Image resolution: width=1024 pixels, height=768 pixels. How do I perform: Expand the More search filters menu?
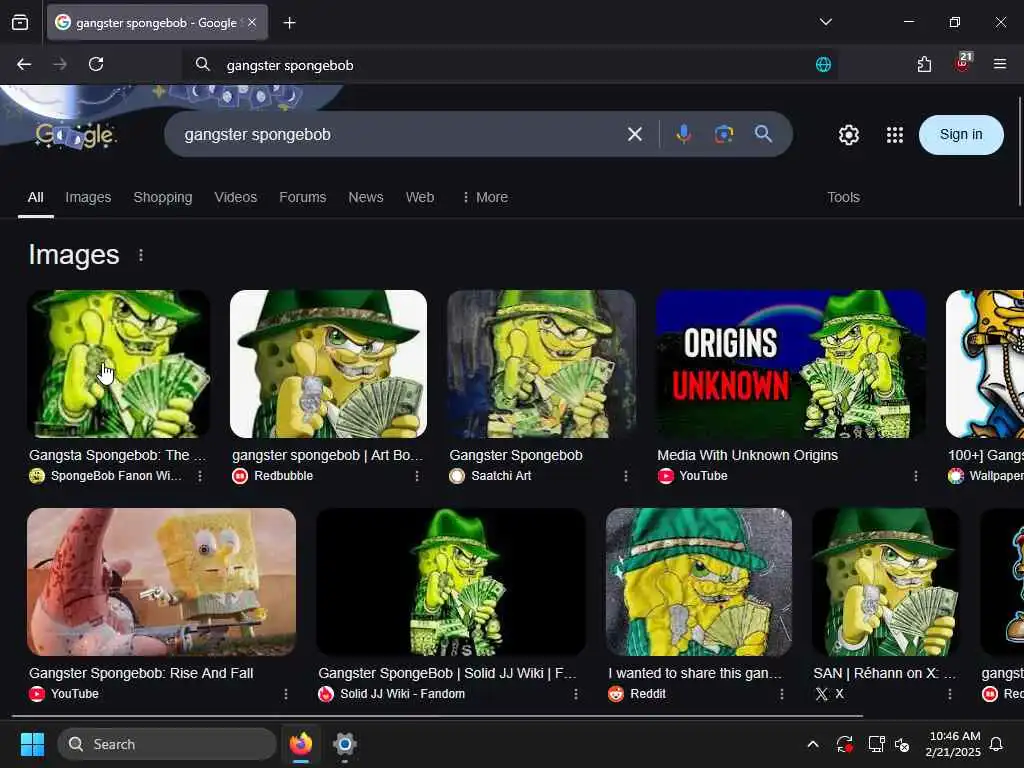485,197
